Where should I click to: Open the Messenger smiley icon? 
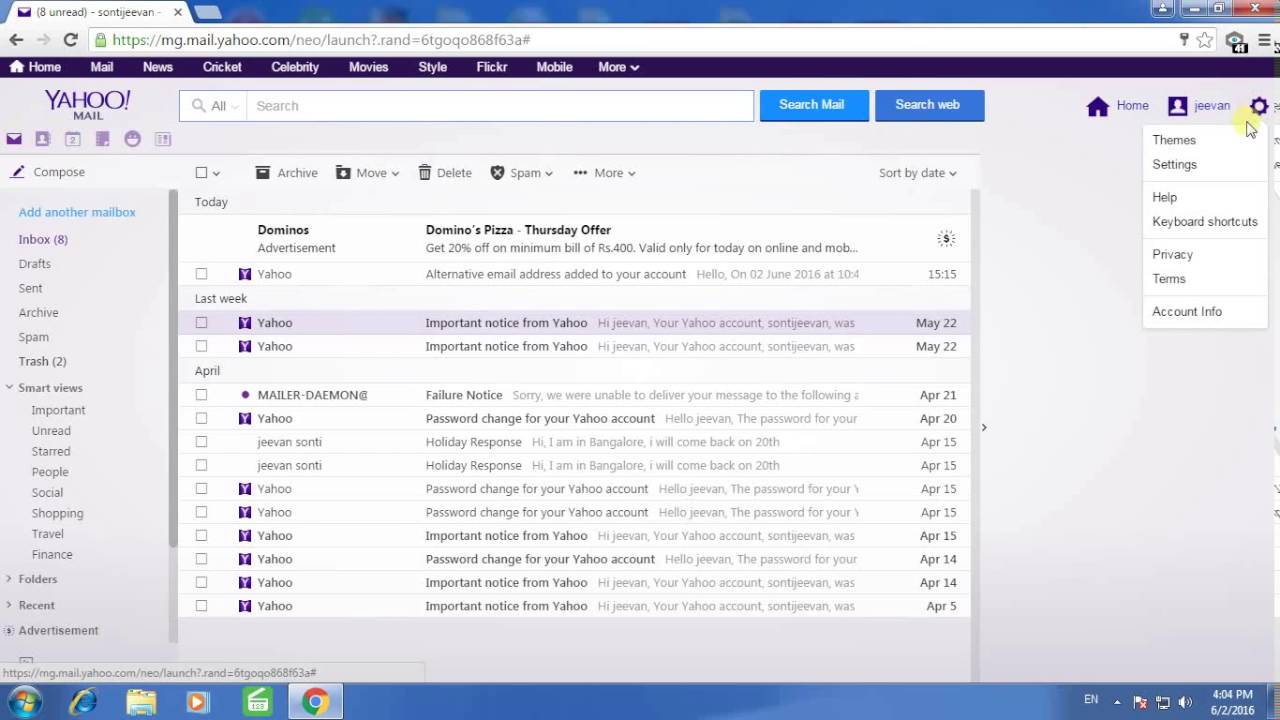click(x=132, y=139)
